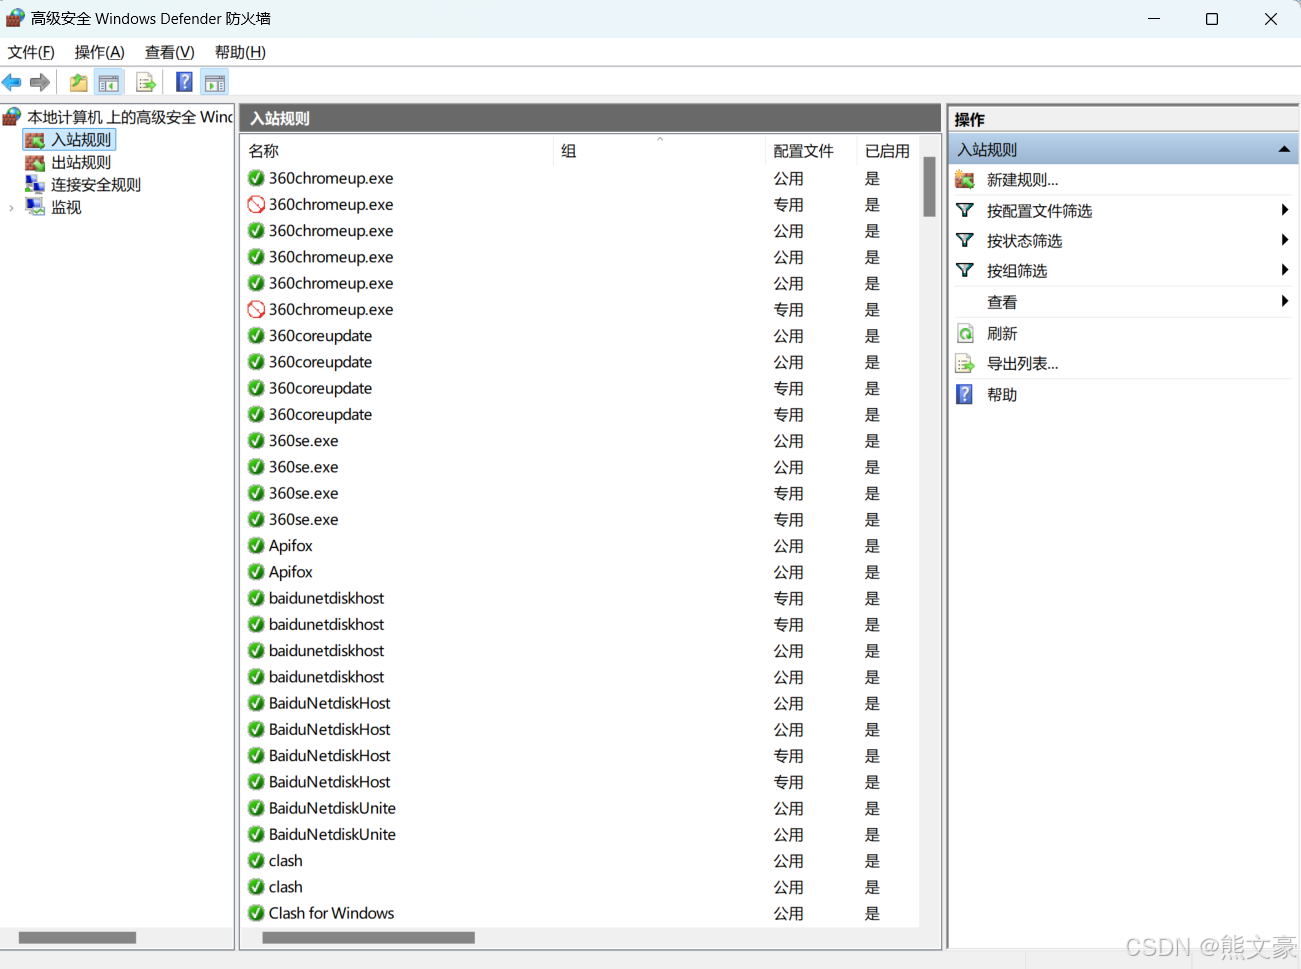Viewport: 1301px width, 969px height.
Task: Click the up-one-level folder icon
Action: (x=78, y=83)
